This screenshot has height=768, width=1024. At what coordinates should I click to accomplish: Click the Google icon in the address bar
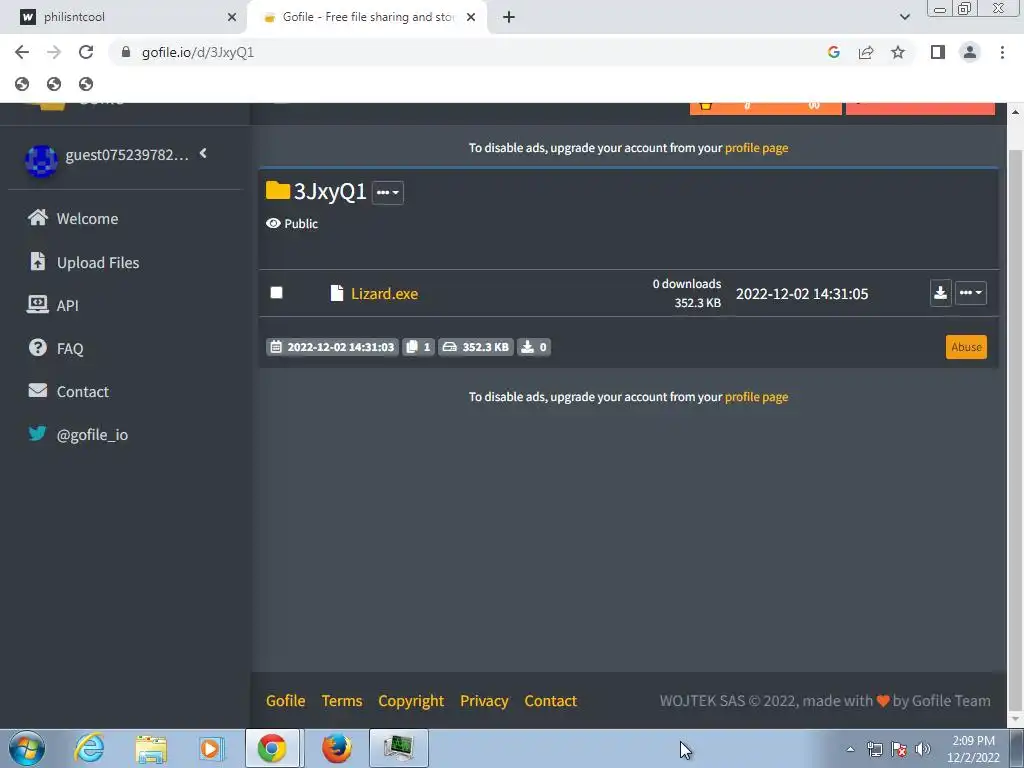833,52
